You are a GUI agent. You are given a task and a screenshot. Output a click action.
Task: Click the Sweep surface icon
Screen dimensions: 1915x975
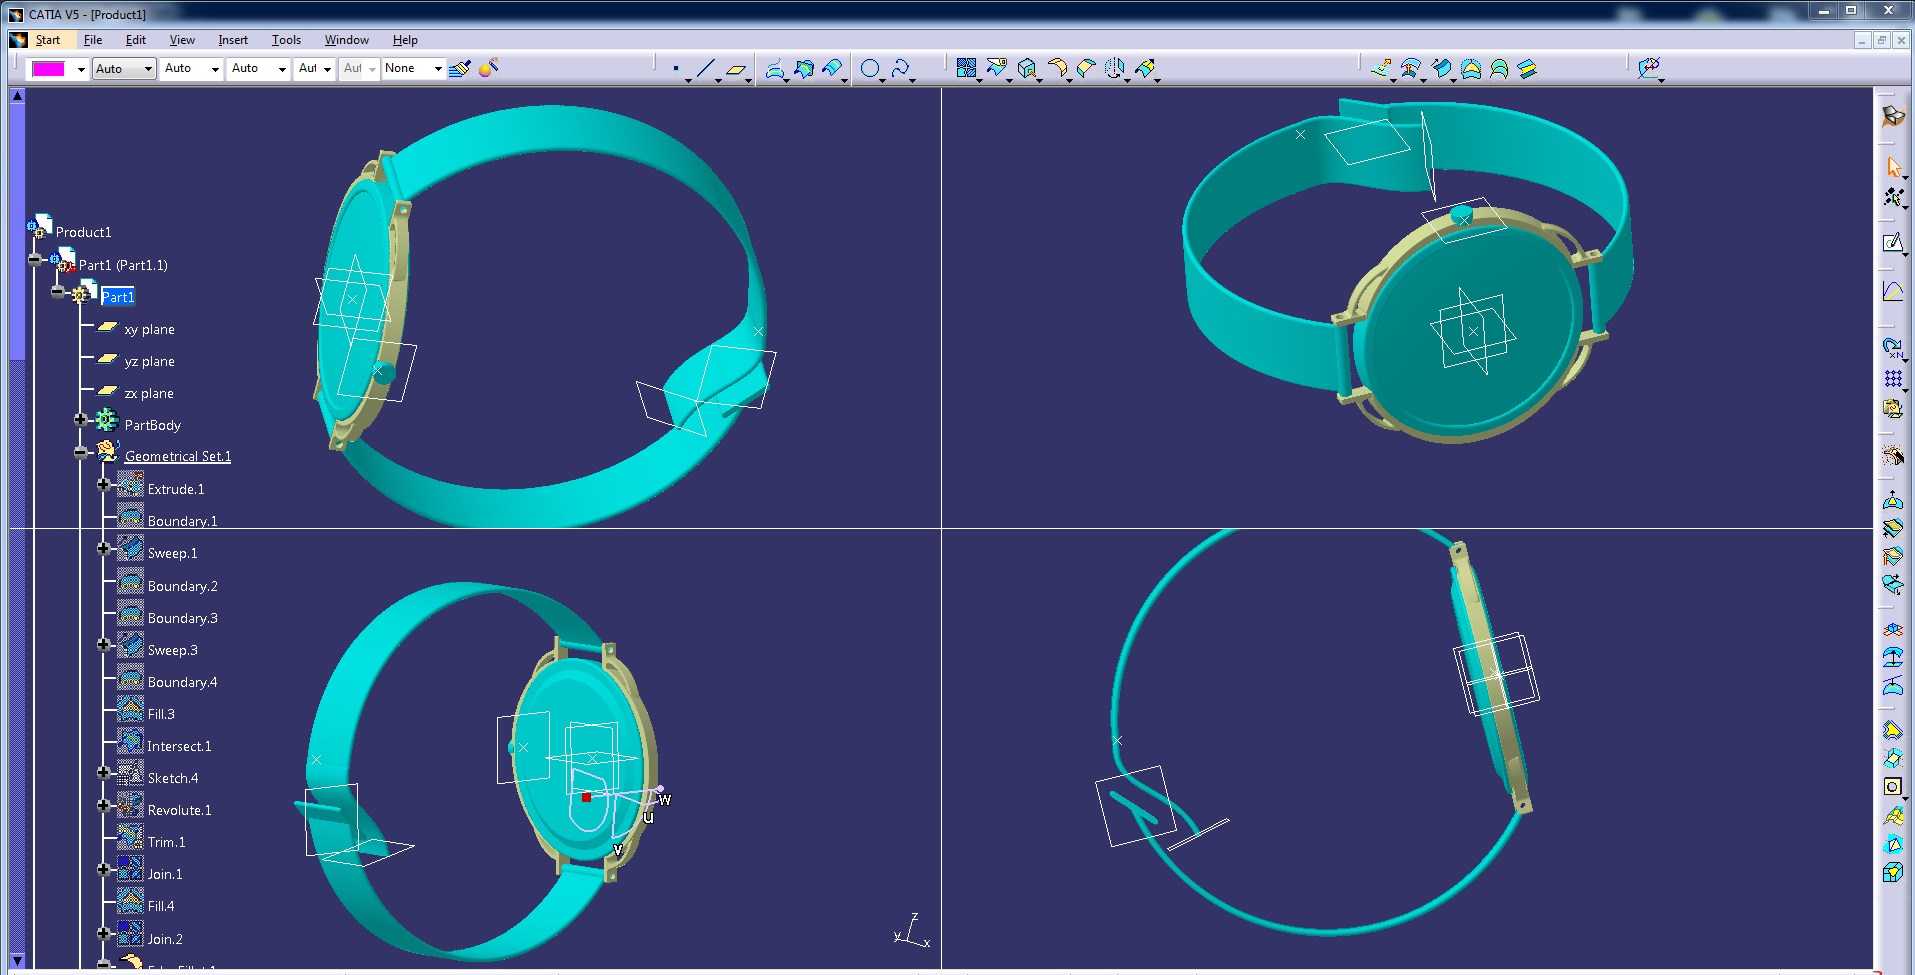(x=1441, y=68)
